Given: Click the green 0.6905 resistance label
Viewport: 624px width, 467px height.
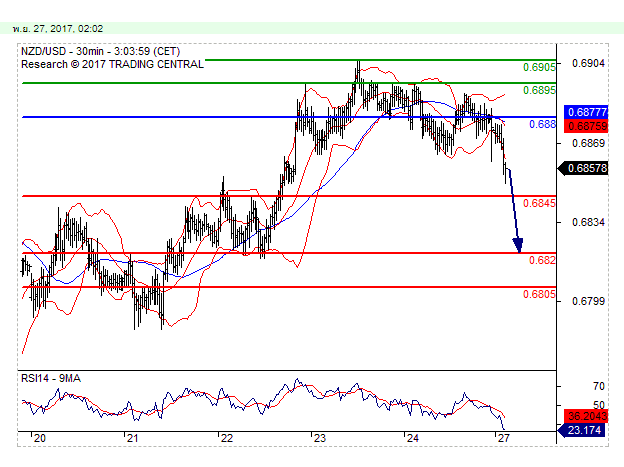Looking at the screenshot, I should (x=539, y=67).
